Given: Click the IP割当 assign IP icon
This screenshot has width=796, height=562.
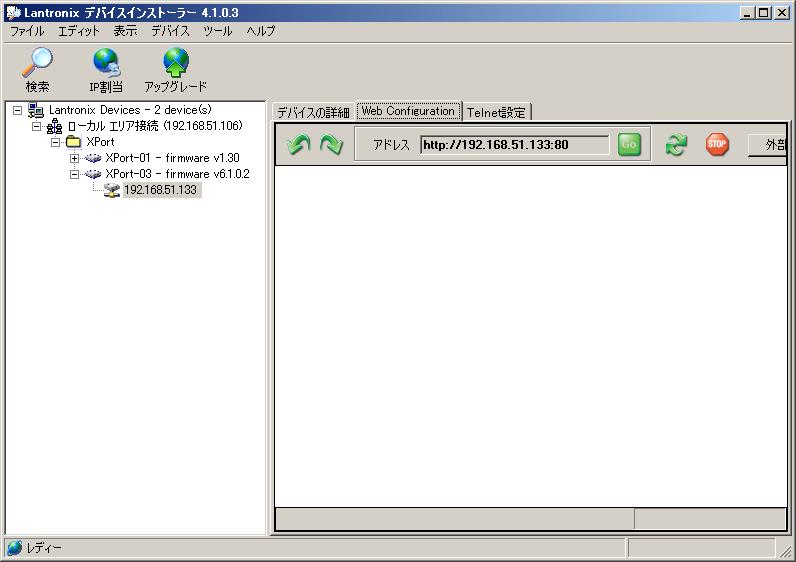Looking at the screenshot, I should [106, 63].
